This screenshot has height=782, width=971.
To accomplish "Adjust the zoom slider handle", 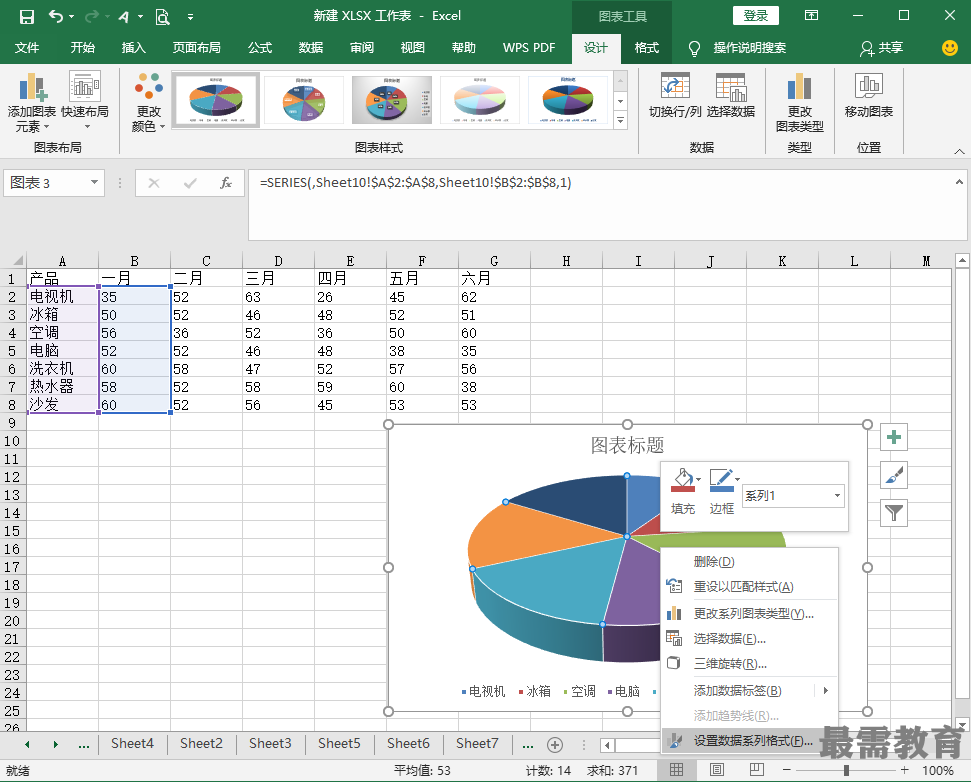I will 846,770.
